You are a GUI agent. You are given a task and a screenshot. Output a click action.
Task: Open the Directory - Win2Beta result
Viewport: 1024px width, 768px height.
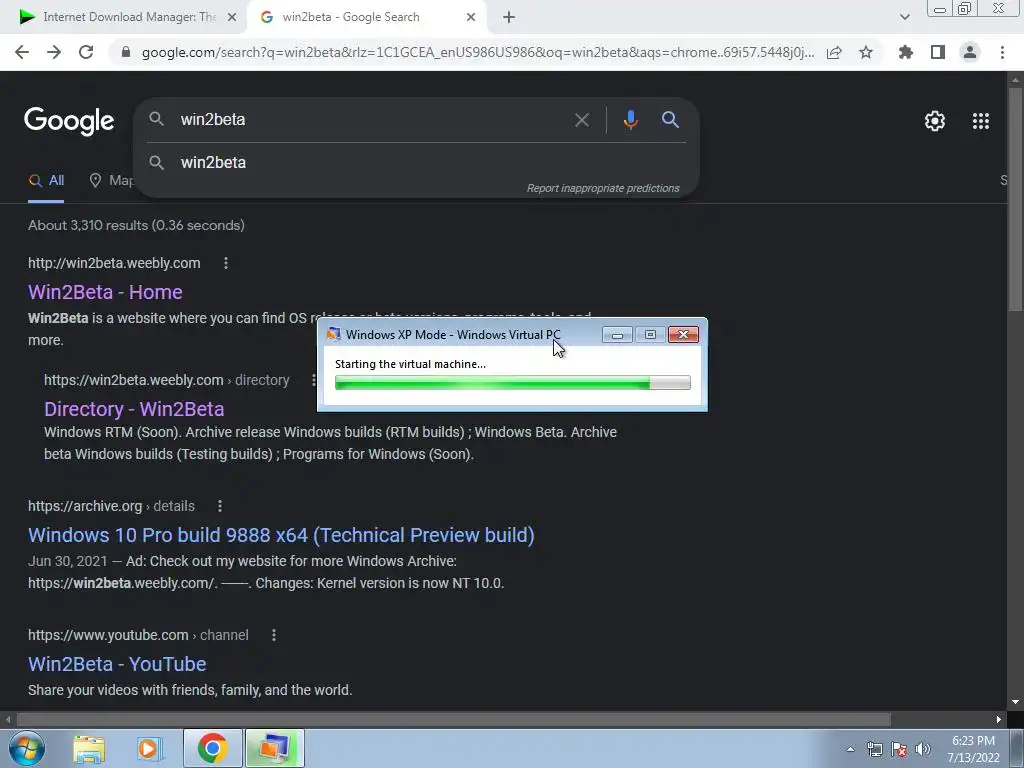pyautogui.click(x=134, y=409)
